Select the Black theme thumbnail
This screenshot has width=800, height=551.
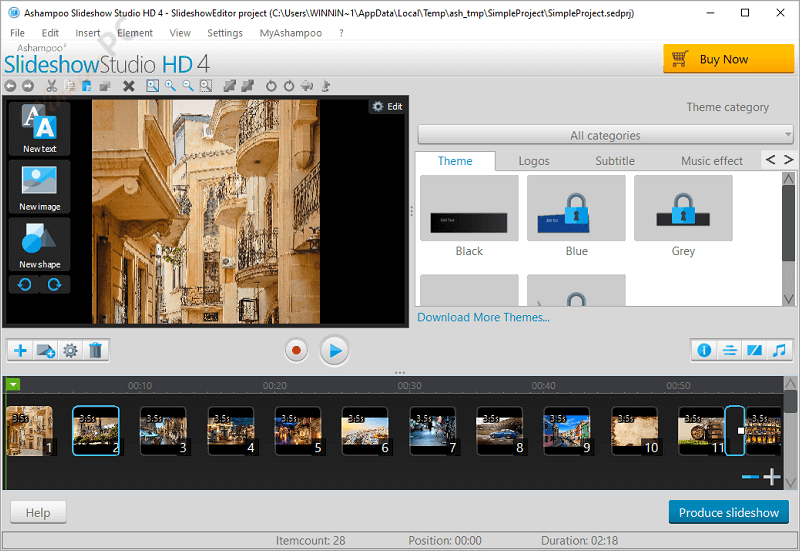tap(469, 208)
